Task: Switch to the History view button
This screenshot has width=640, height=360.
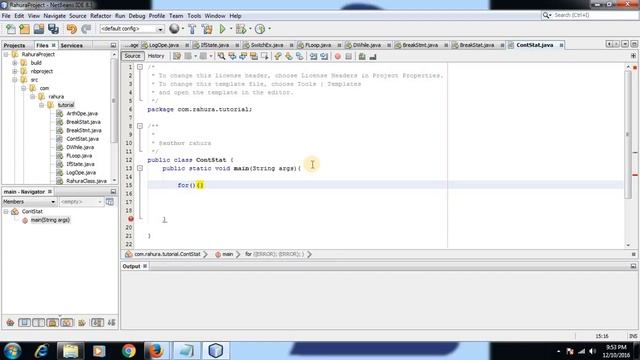Action: coord(156,56)
